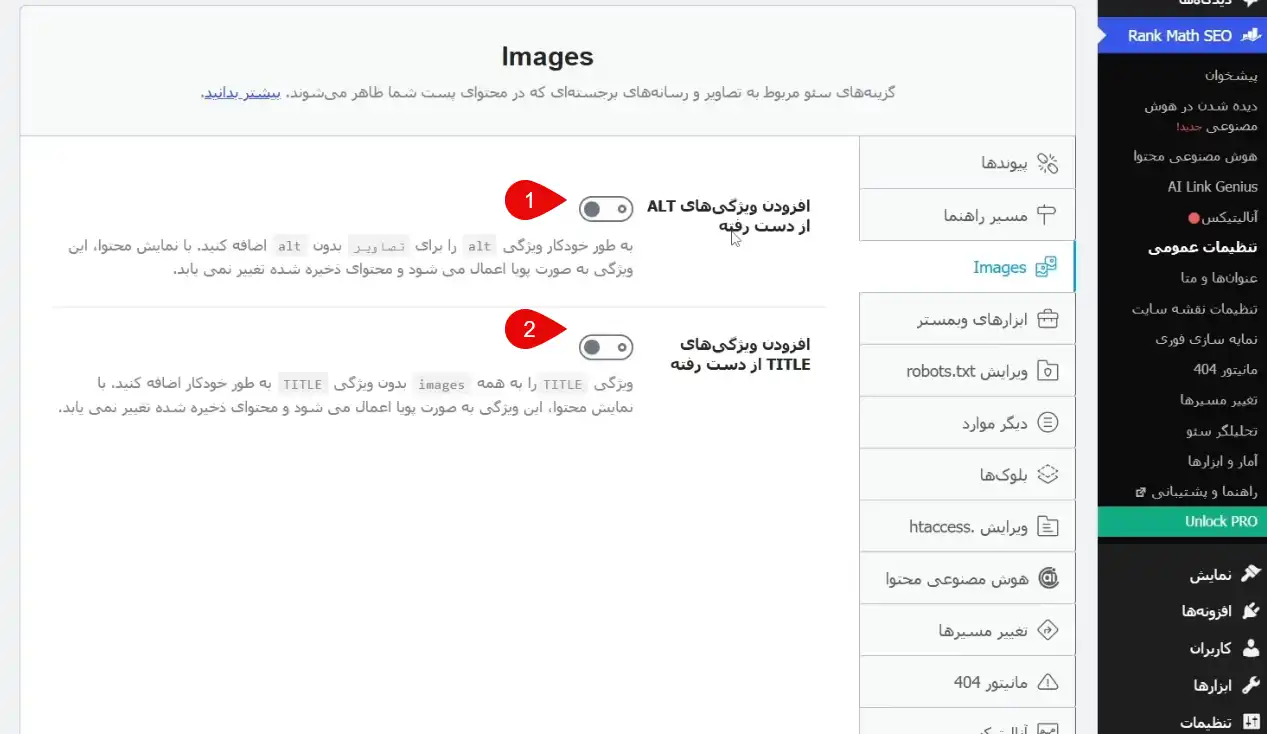Click the list icon beside دیگر موارد
Screen dimensions: 1267x734
pyautogui.click(x=1047, y=423)
